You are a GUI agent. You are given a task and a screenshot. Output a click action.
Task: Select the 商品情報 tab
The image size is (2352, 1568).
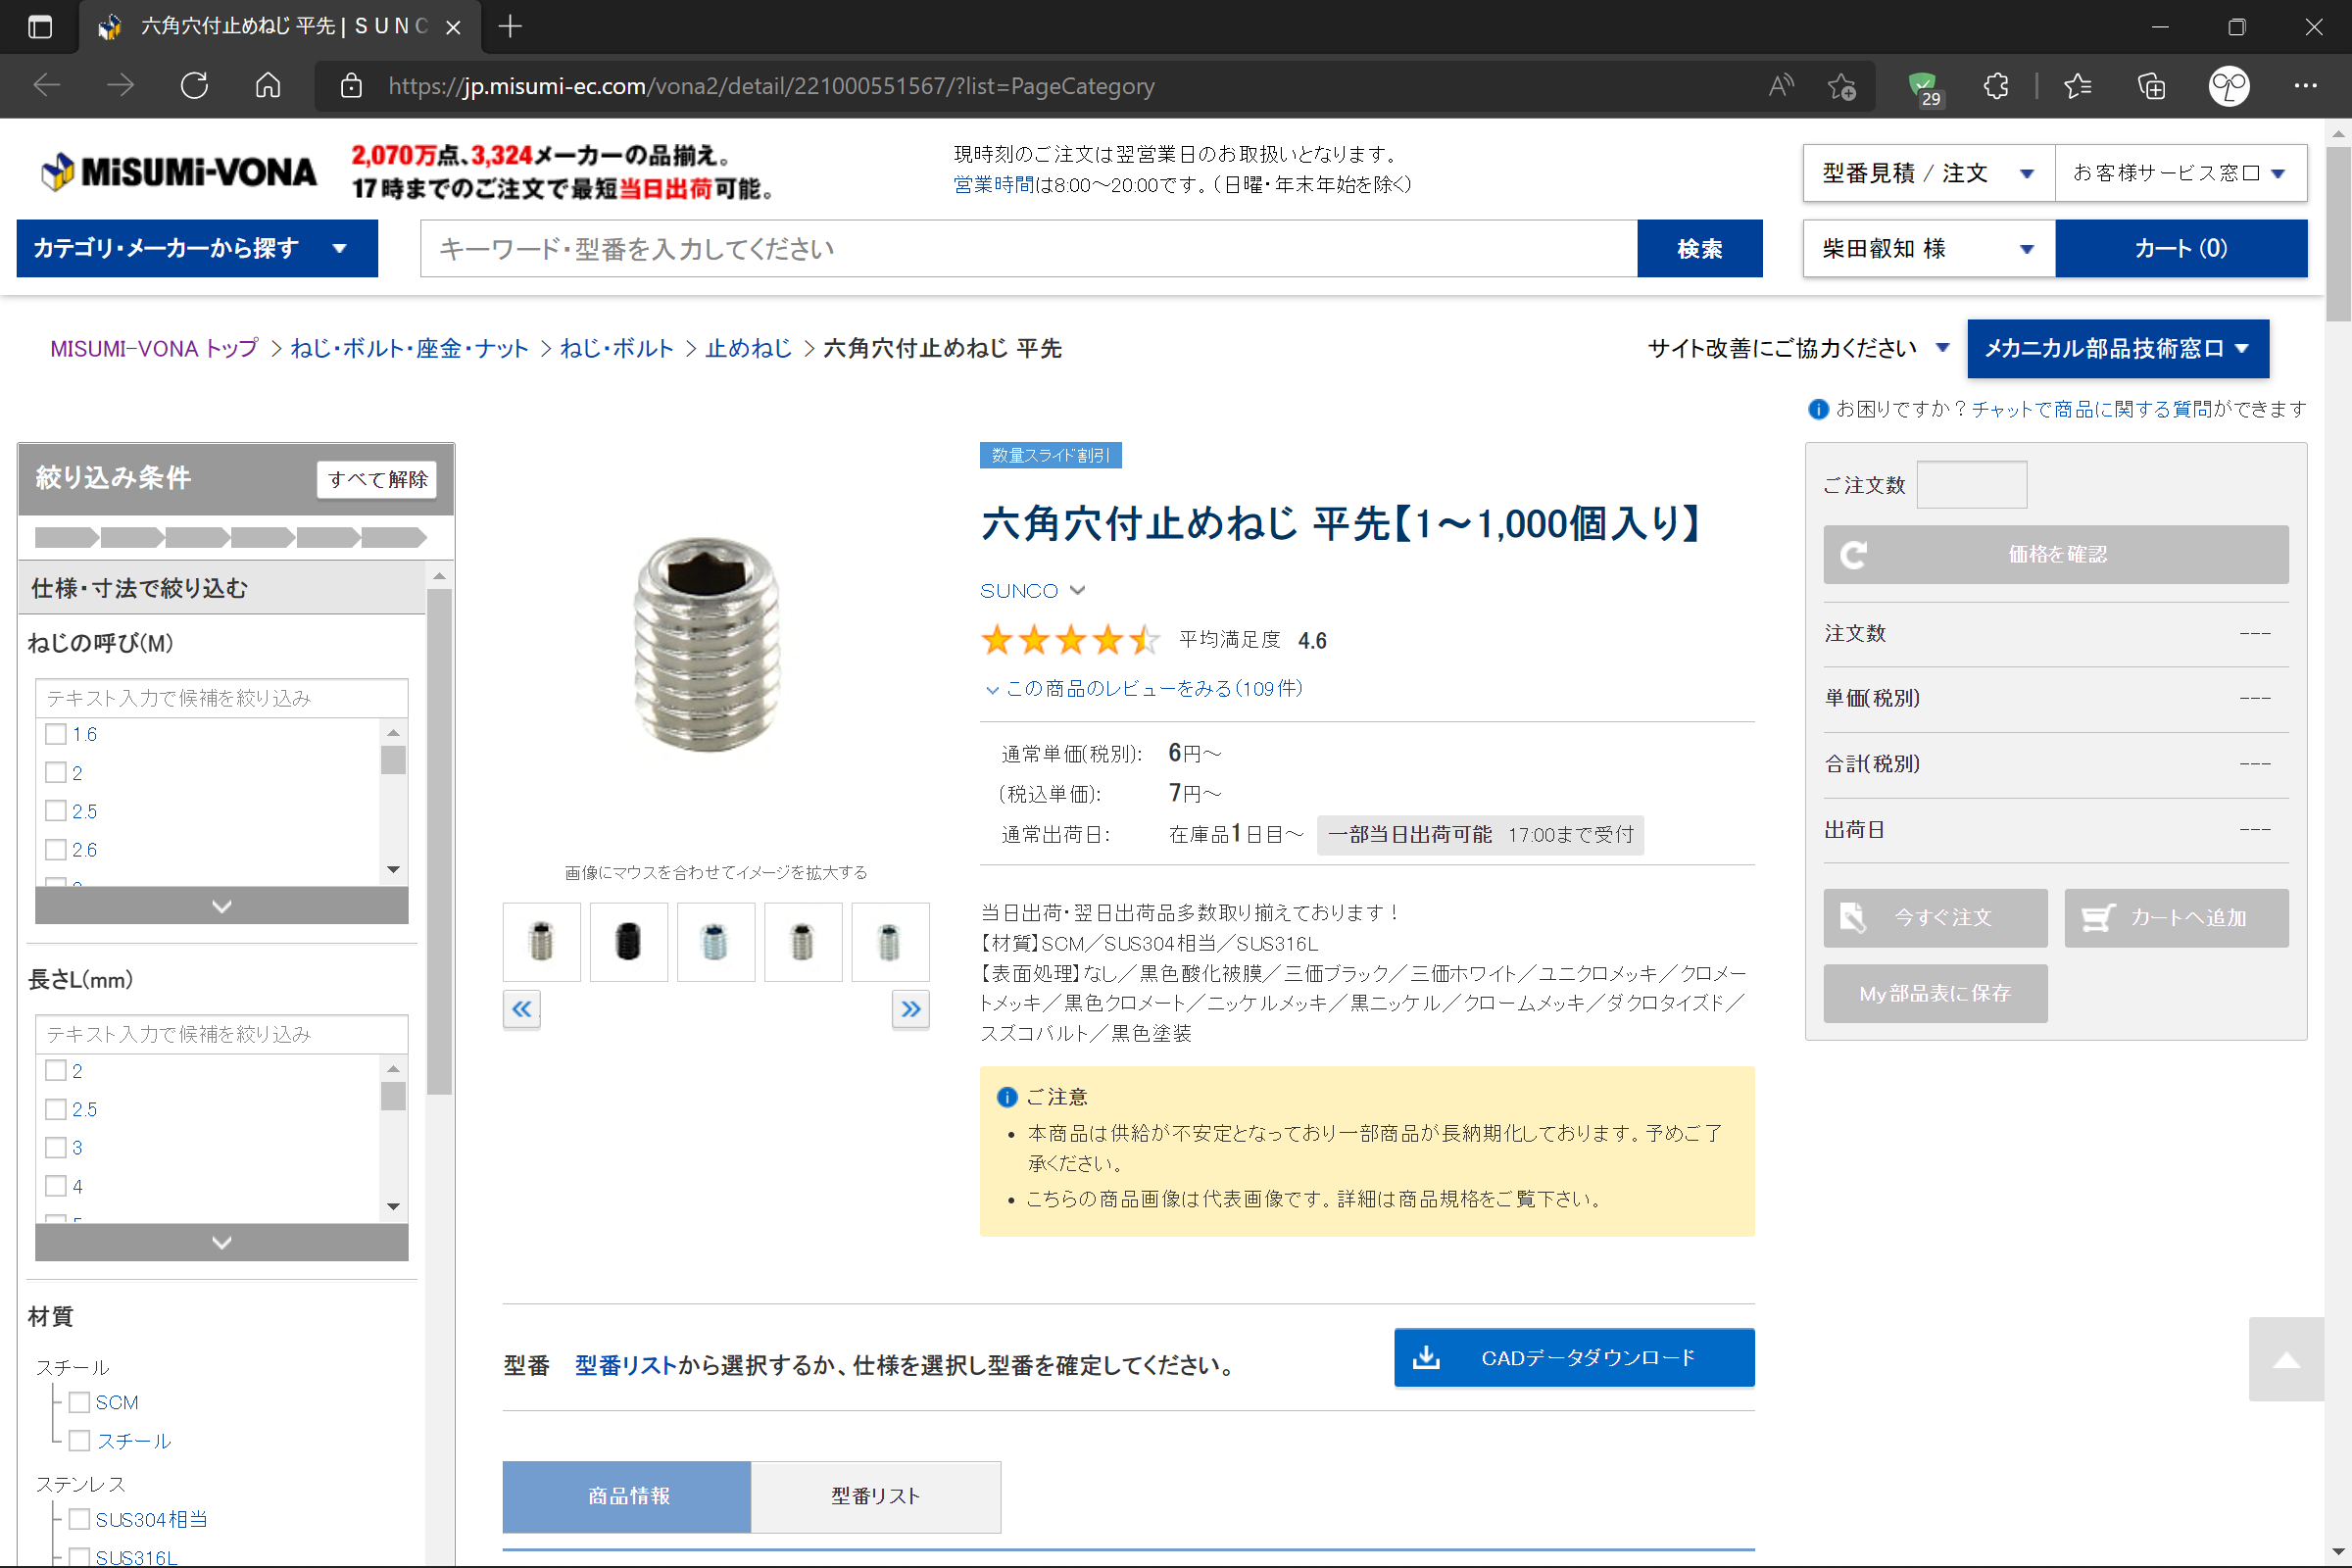point(627,1496)
